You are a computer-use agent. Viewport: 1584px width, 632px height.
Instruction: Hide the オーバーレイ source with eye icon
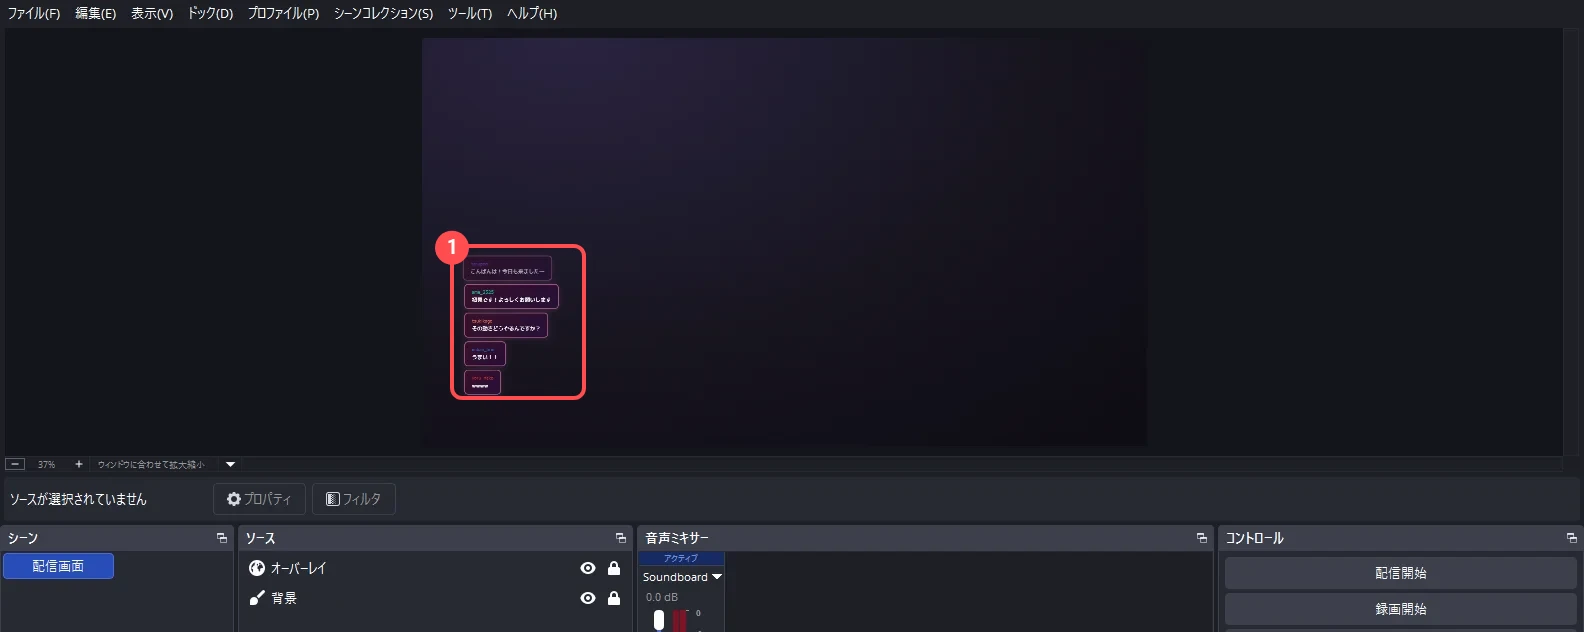588,568
